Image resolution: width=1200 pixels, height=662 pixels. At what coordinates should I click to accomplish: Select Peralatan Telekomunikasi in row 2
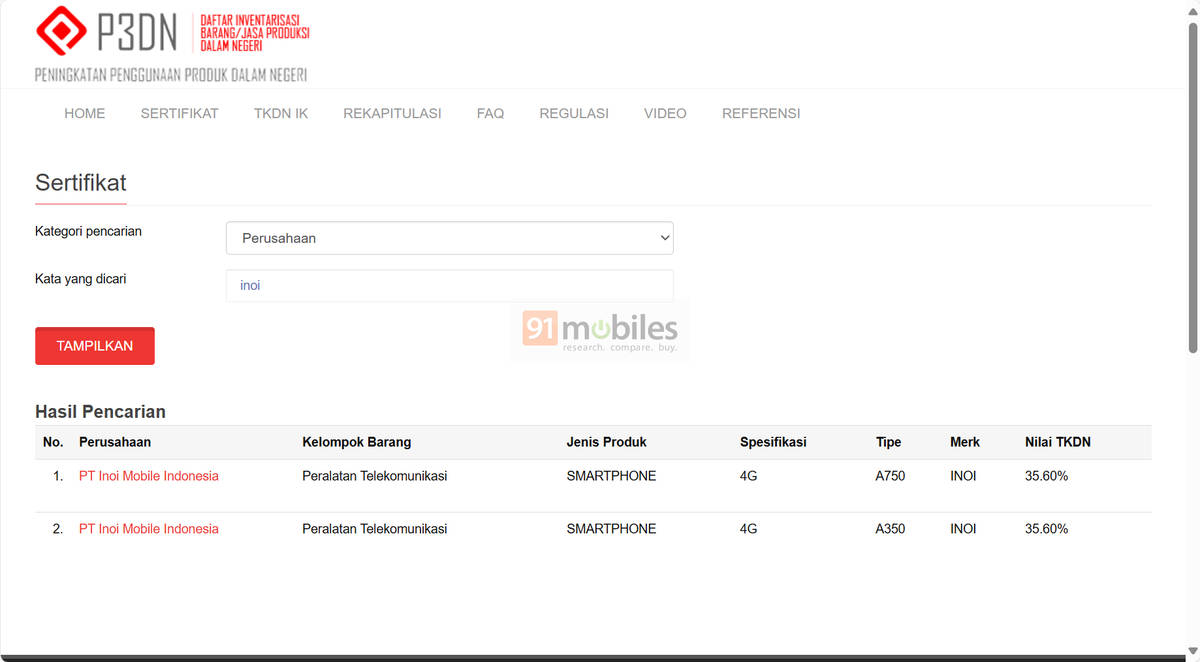(375, 529)
